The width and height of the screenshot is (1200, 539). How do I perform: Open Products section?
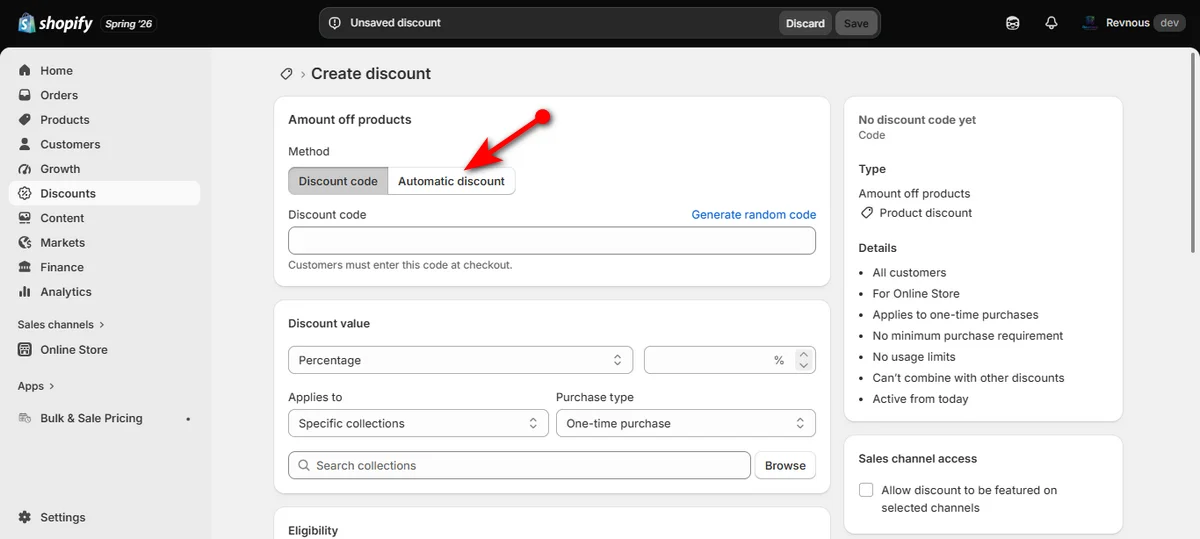pyautogui.click(x=105, y=120)
